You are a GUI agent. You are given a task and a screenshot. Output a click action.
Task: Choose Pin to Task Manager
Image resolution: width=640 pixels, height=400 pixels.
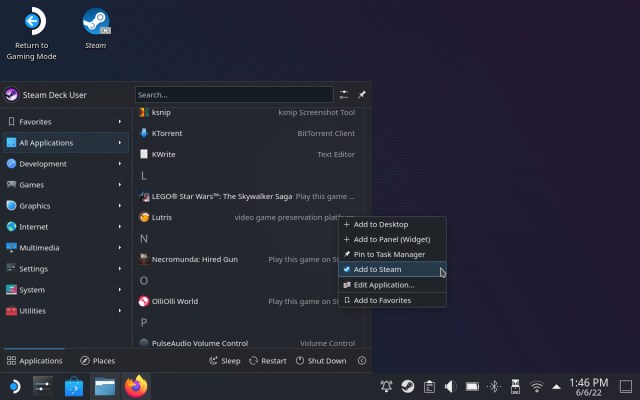pos(392,254)
